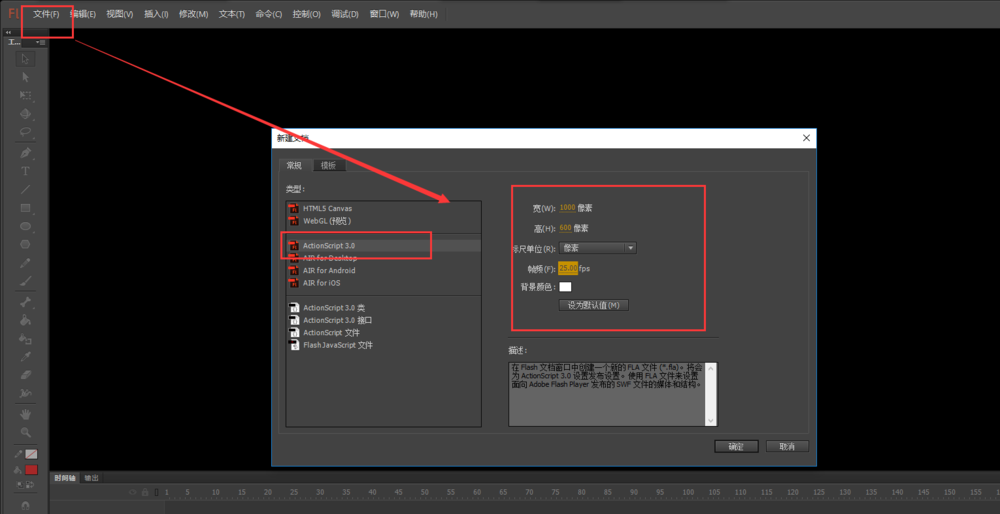Switch to the 输出 panel tab

point(92,478)
